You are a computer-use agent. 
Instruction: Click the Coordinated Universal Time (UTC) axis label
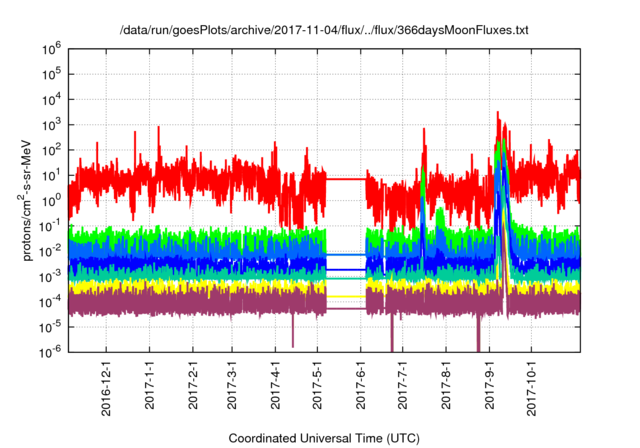pos(324,438)
